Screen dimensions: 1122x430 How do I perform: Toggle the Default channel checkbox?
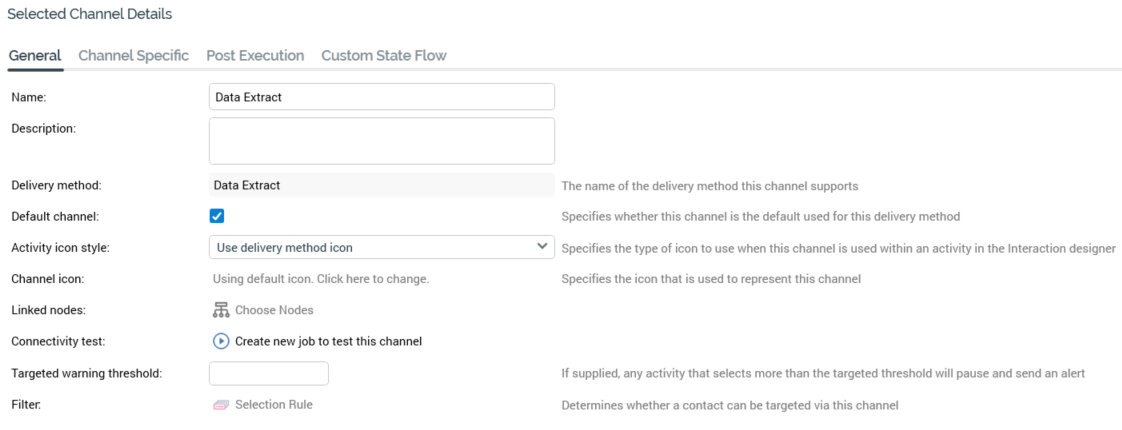click(217, 216)
